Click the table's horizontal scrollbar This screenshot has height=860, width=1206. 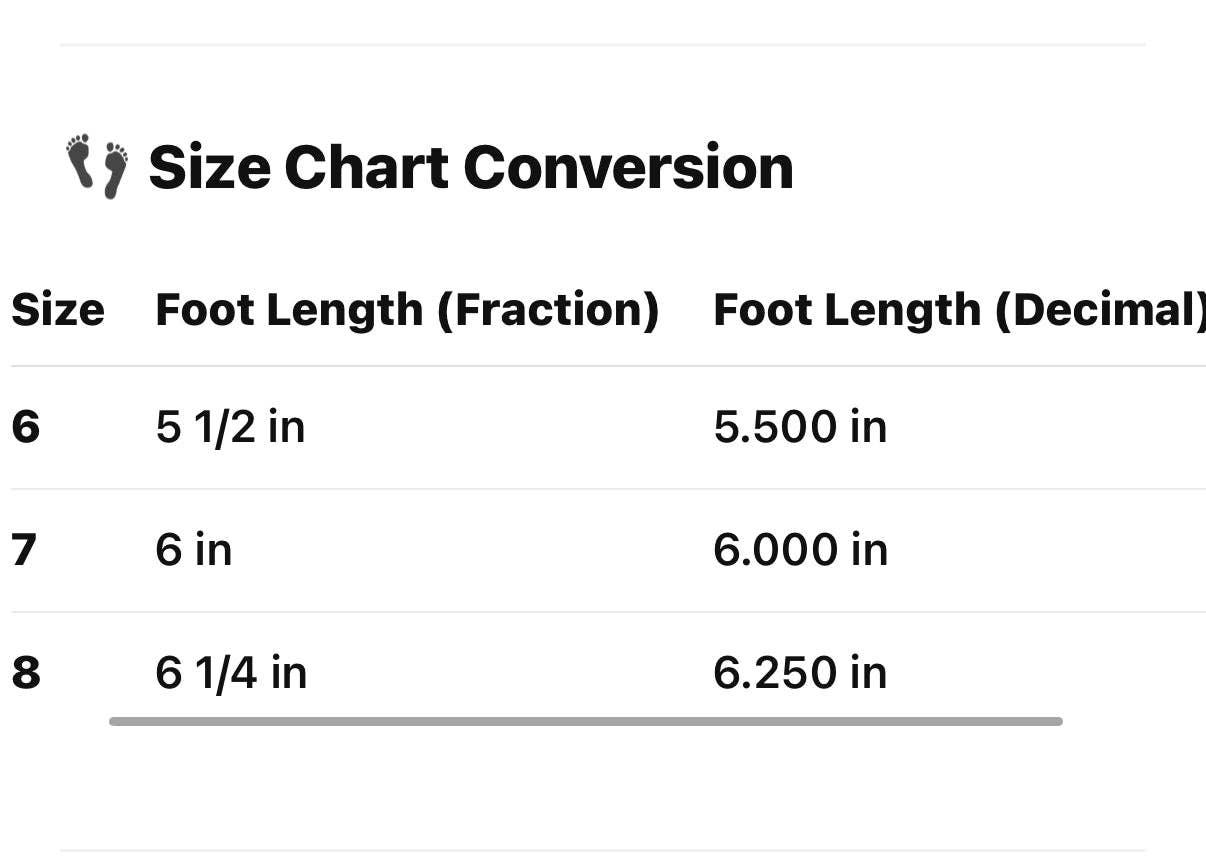pyautogui.click(x=585, y=721)
